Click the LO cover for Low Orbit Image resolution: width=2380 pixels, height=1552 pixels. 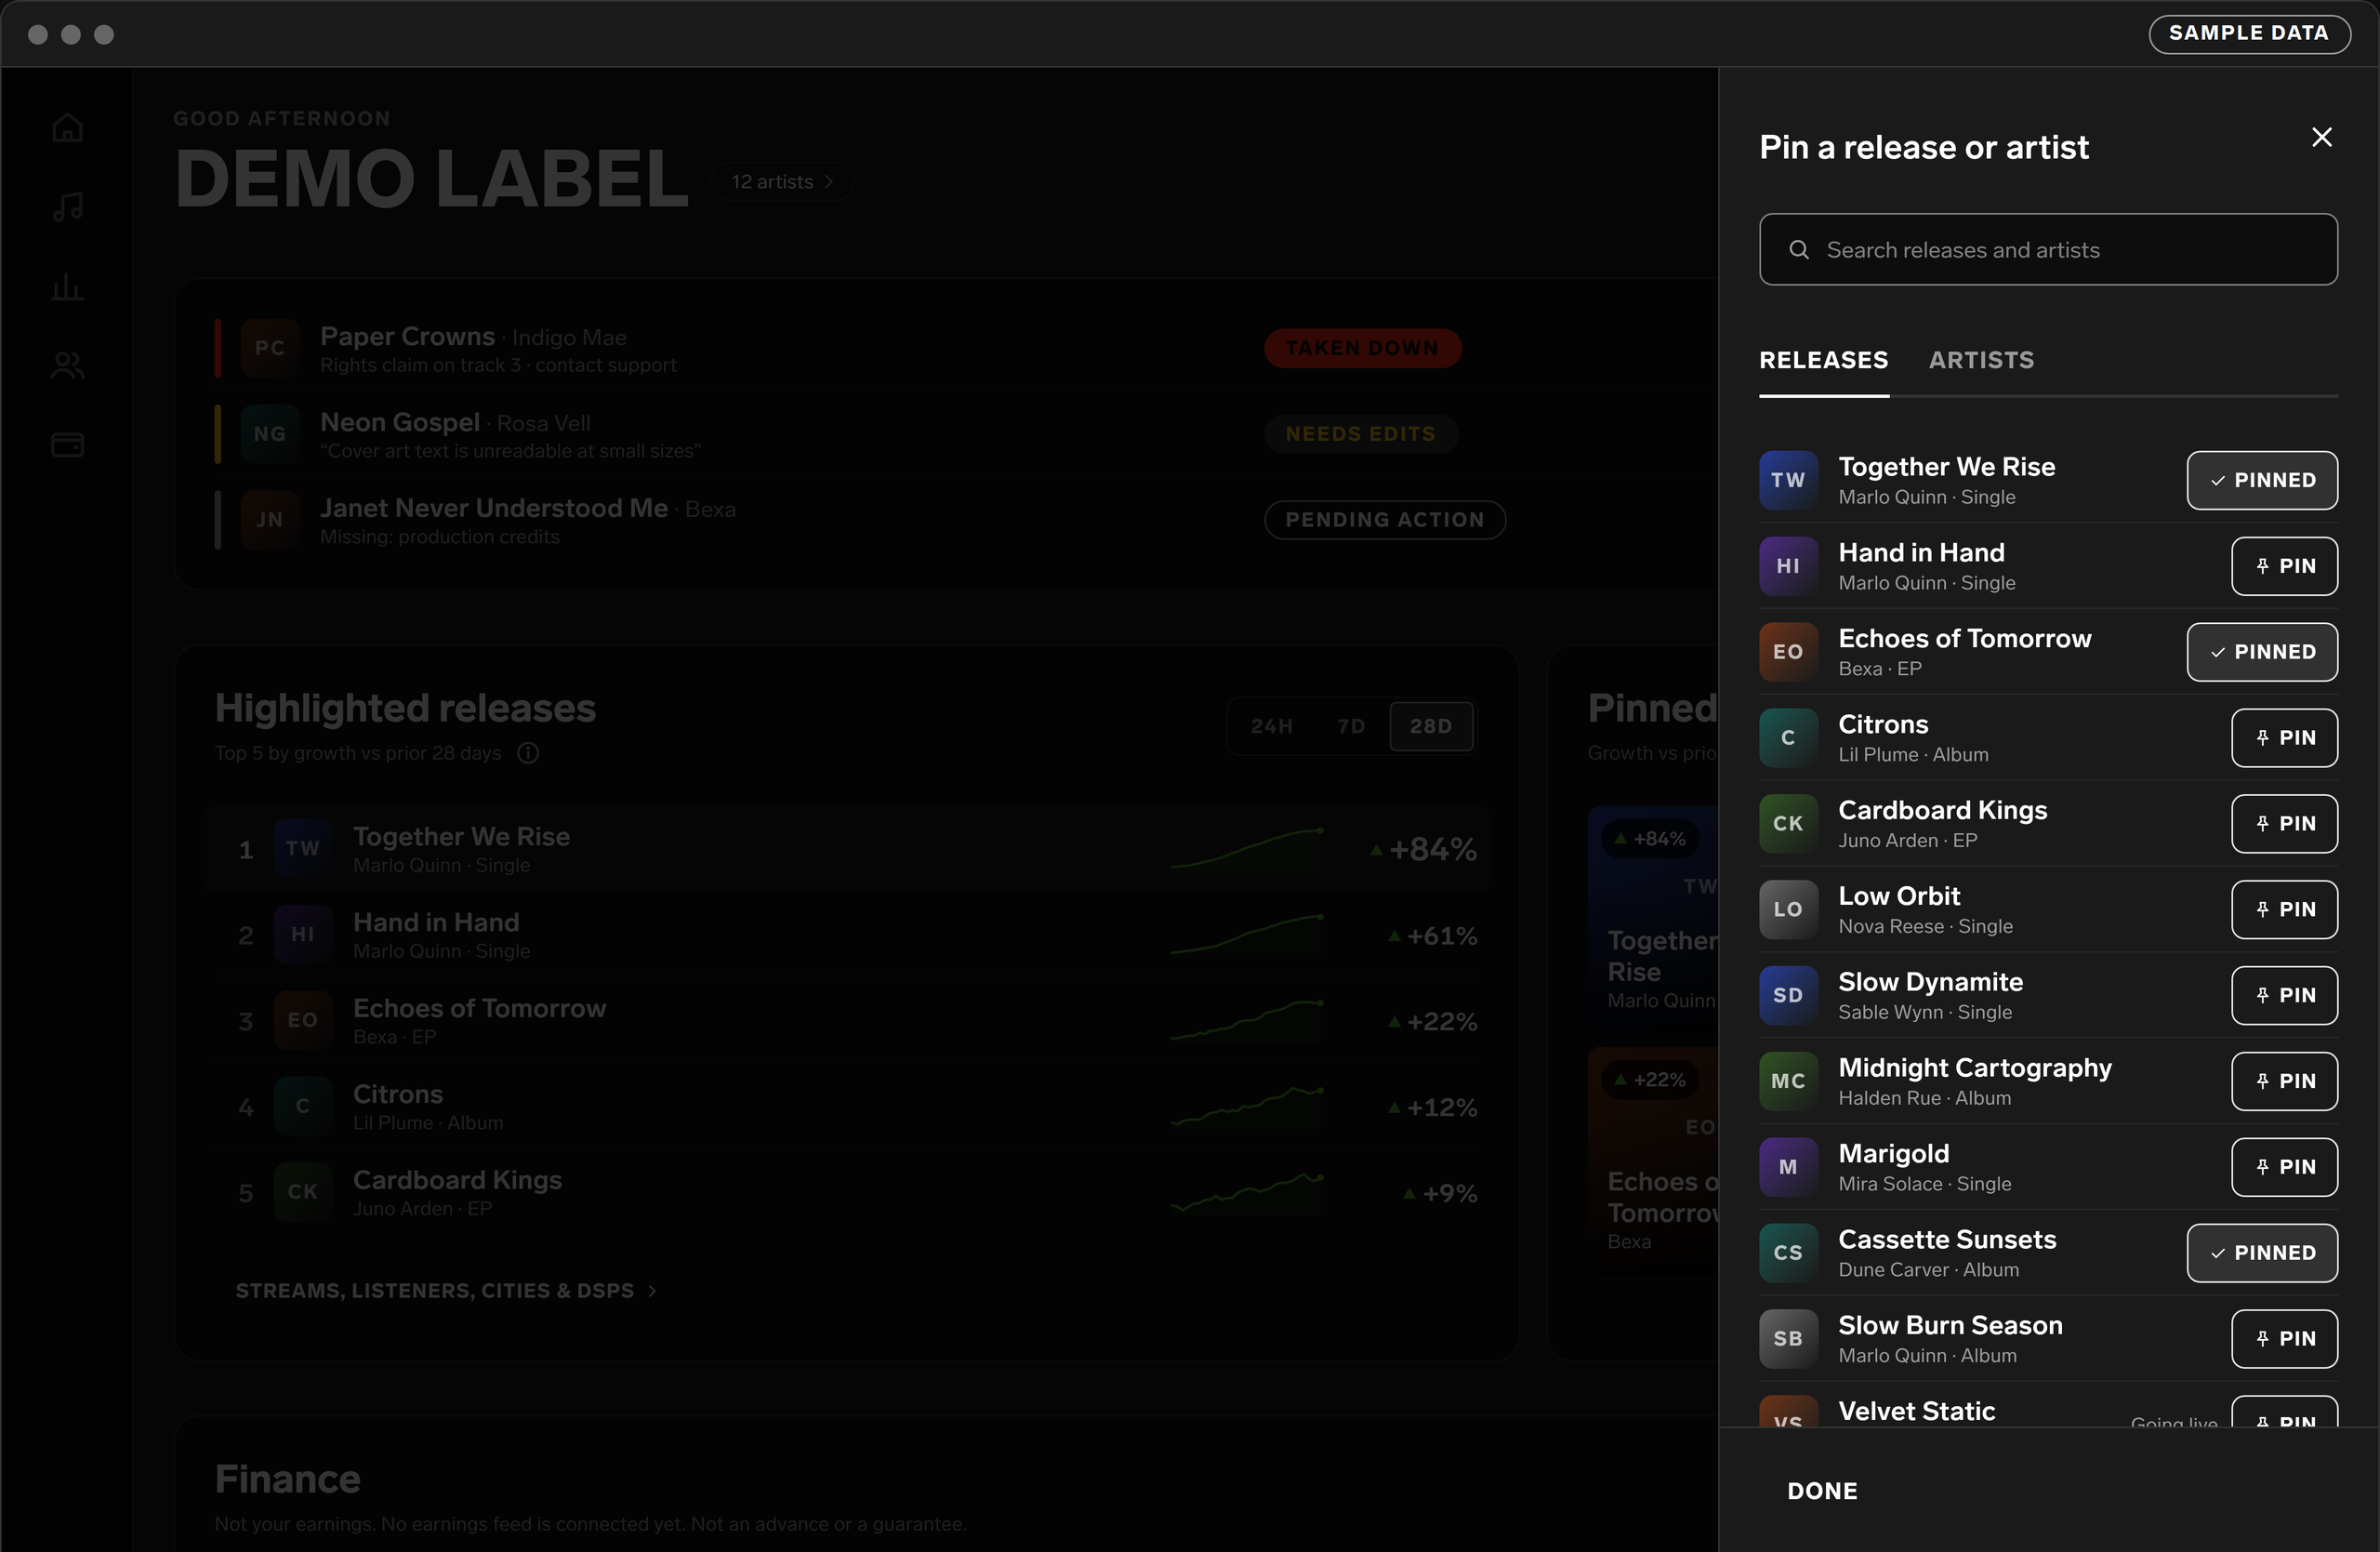[x=1788, y=909]
